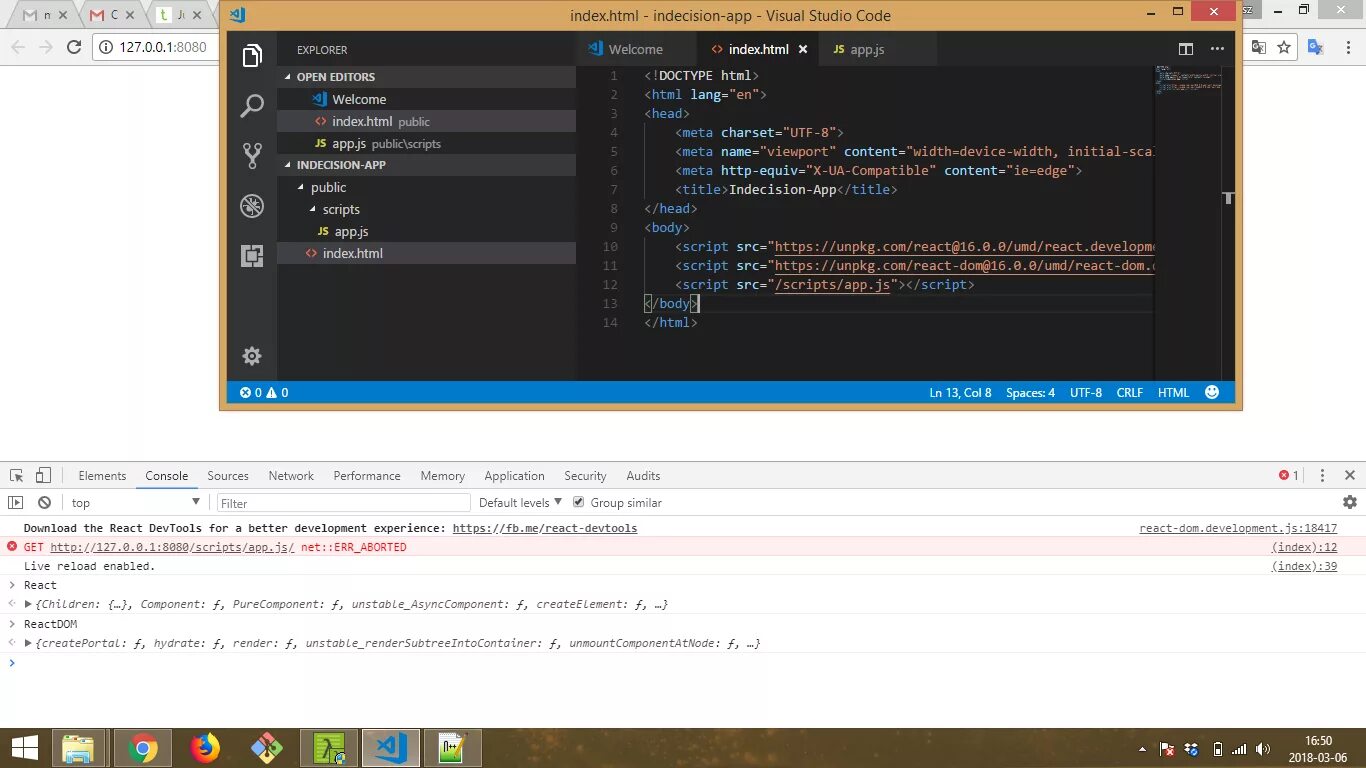This screenshot has height=768, width=1366.
Task: Click the taskbar volume icon
Action: [1264, 749]
